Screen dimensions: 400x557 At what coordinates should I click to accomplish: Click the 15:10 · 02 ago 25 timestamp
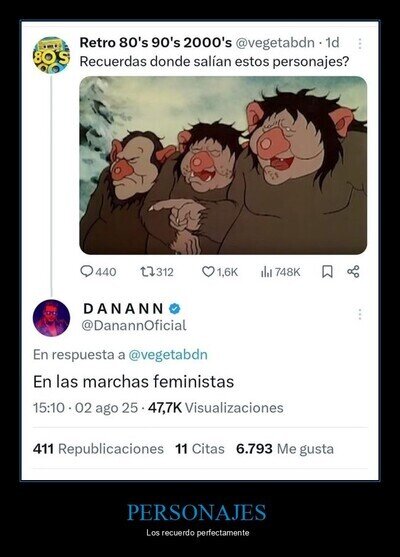[85, 408]
